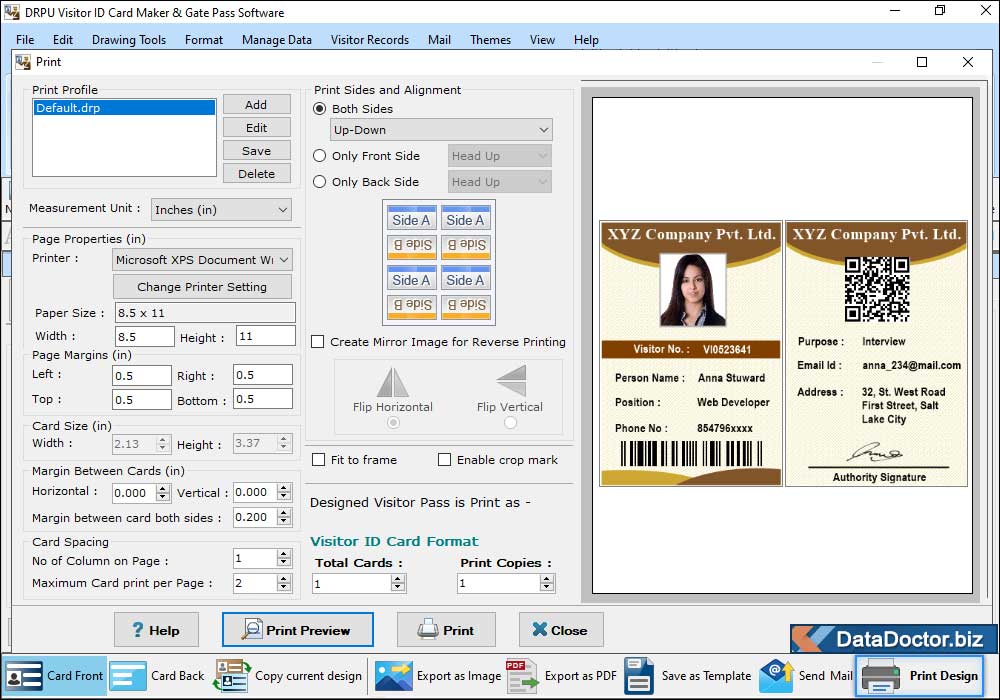This screenshot has width=1000, height=700.
Task: Adjust Maximum Card print per Page stepper
Action: pos(284,583)
